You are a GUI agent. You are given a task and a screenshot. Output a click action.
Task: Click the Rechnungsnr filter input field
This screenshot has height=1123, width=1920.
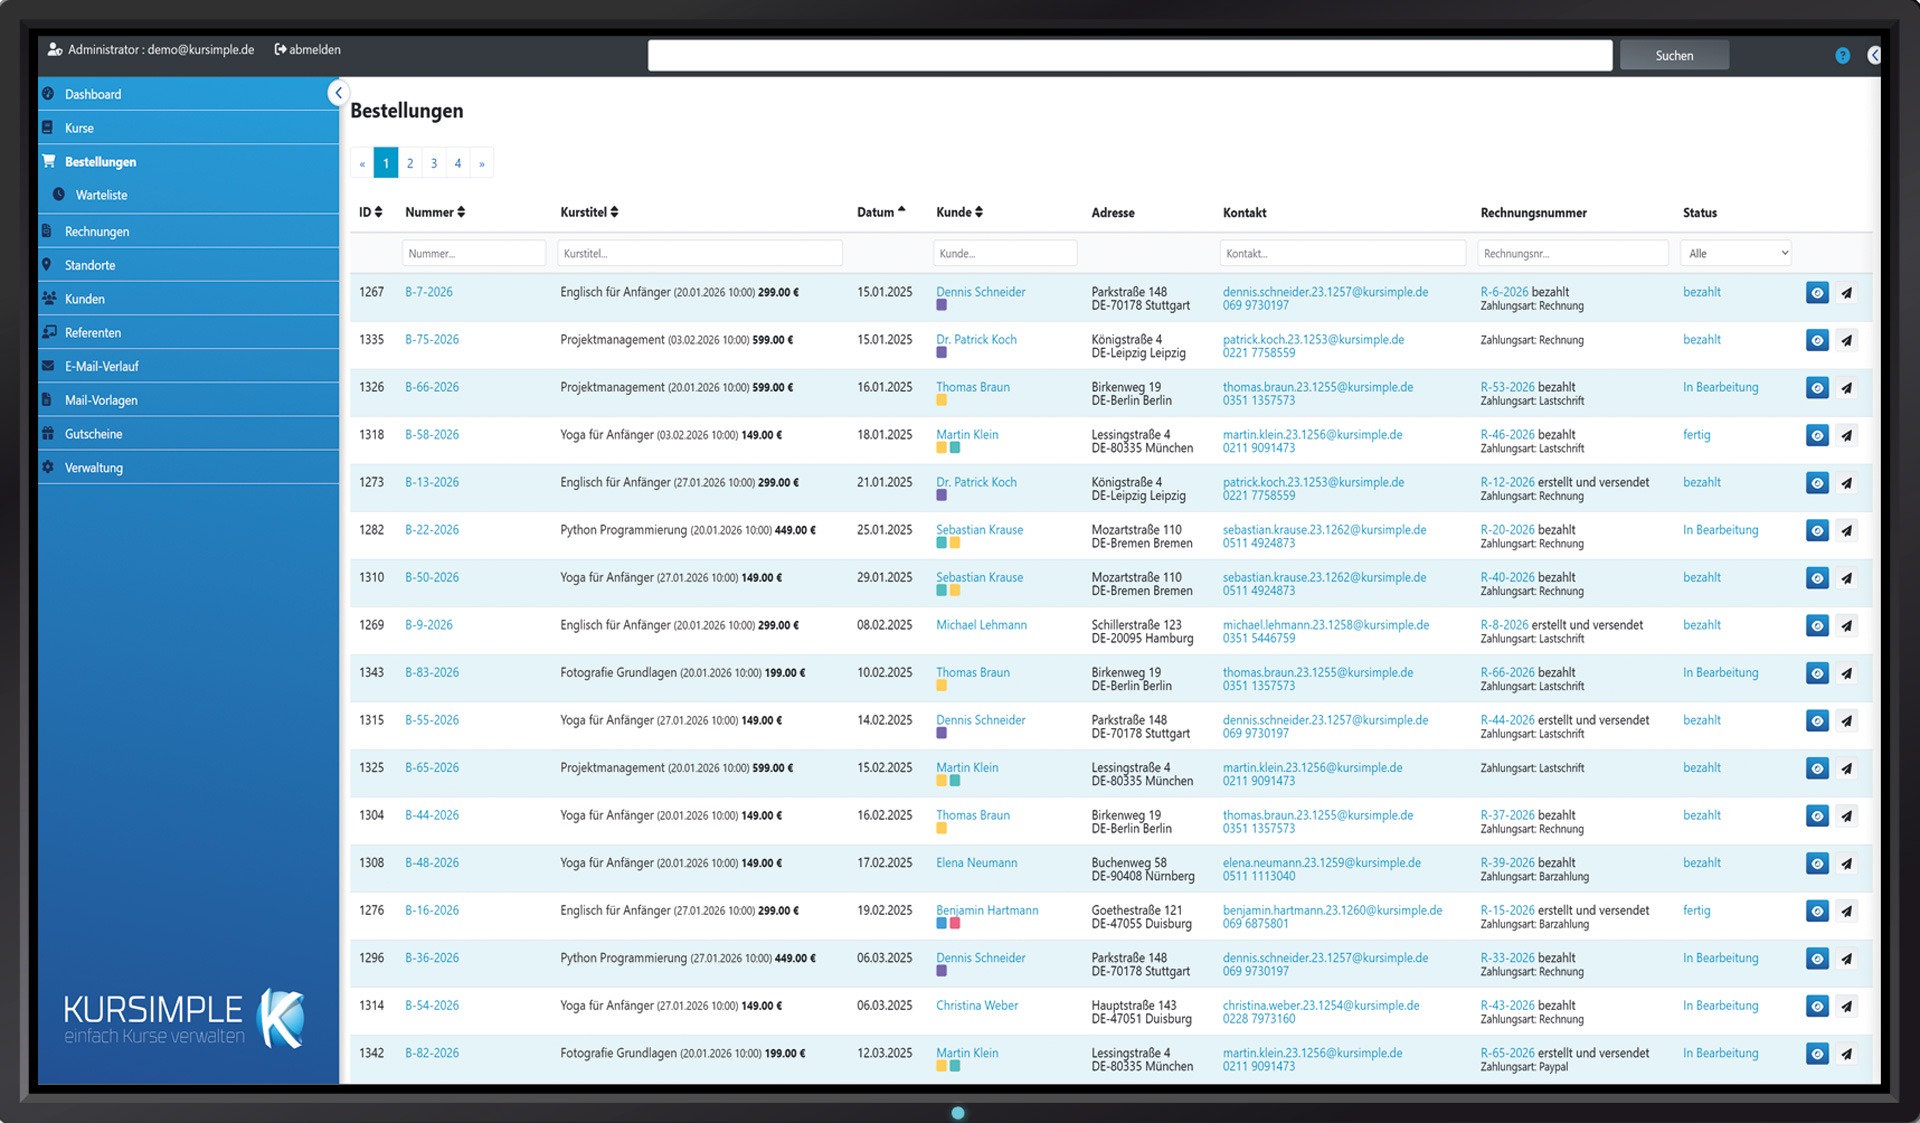(1572, 254)
